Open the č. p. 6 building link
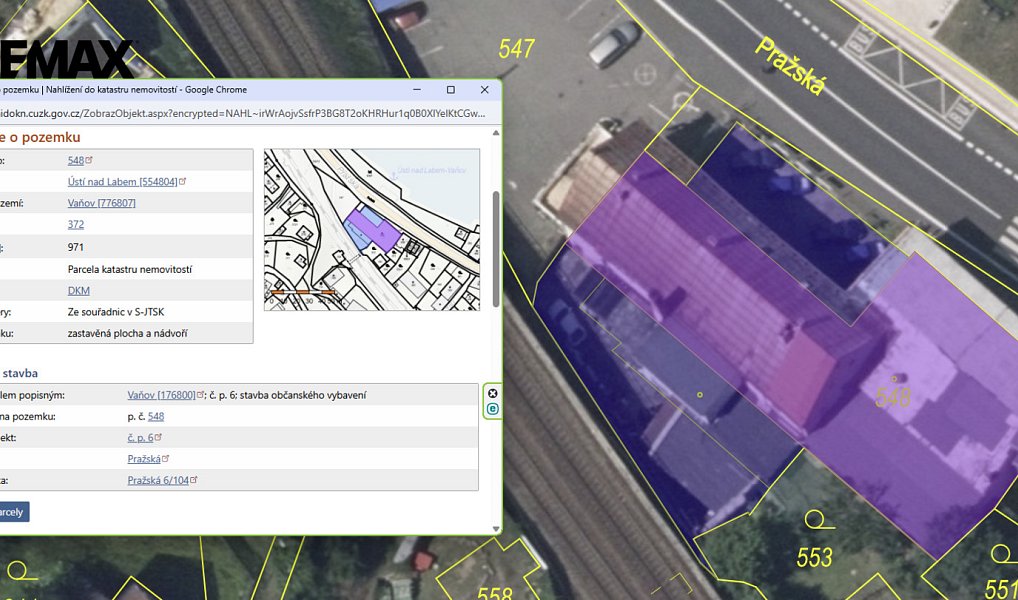1018x600 pixels. click(x=140, y=438)
